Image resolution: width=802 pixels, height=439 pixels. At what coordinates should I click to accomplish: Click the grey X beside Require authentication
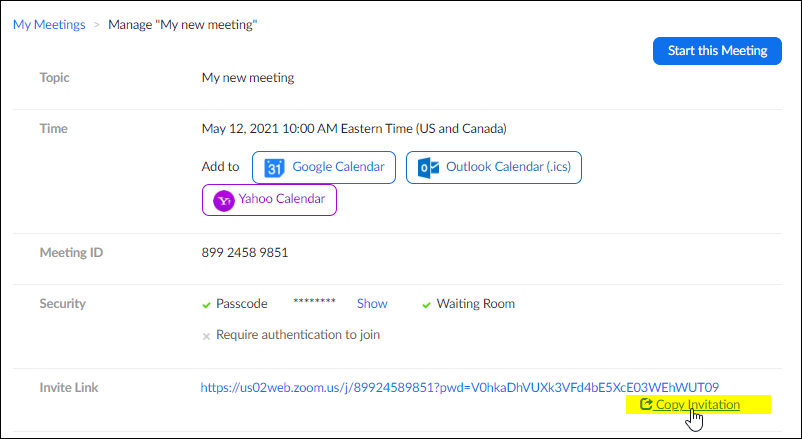click(x=206, y=336)
